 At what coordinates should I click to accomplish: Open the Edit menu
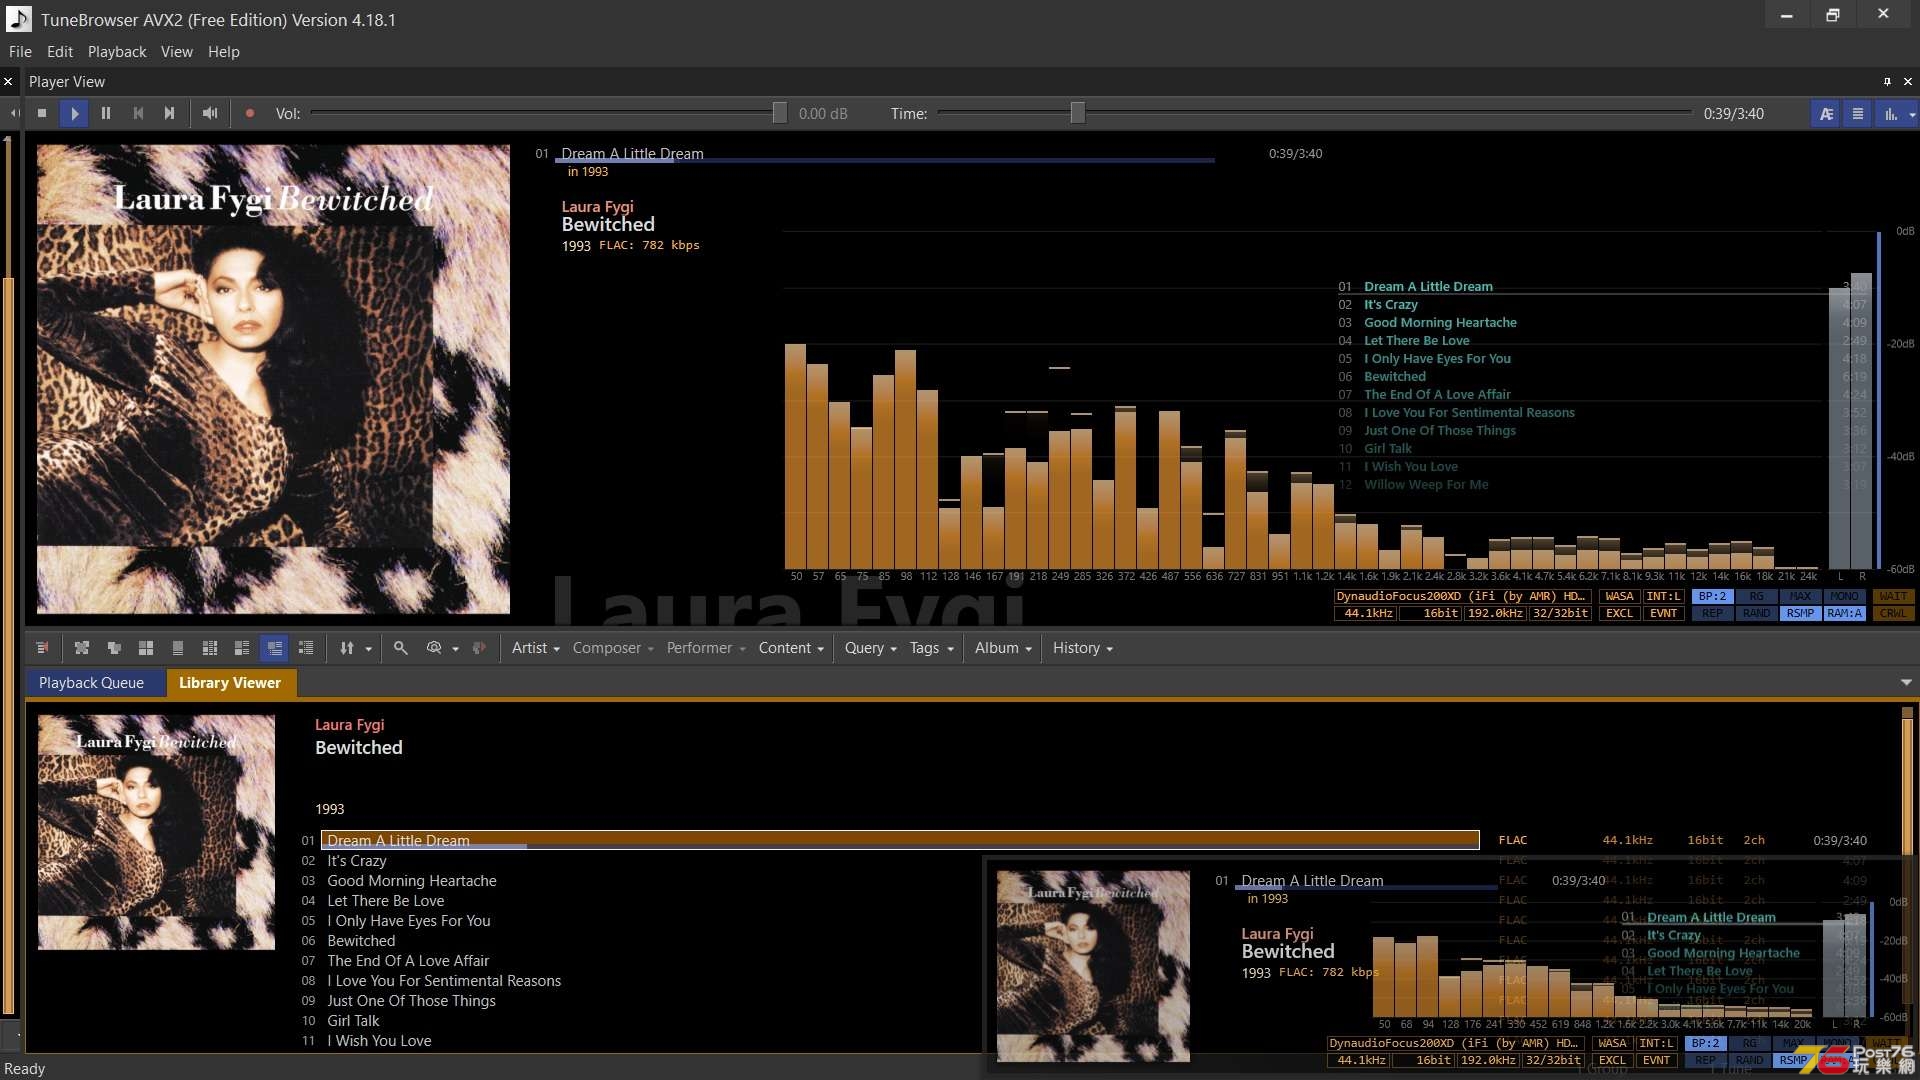[x=60, y=52]
